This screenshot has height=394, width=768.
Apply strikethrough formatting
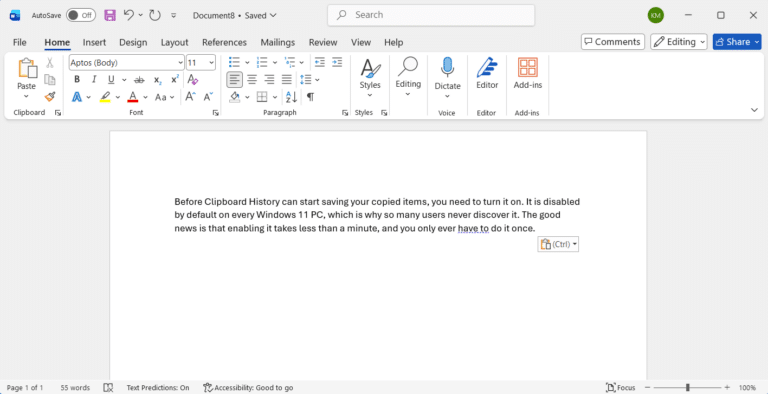(x=139, y=80)
